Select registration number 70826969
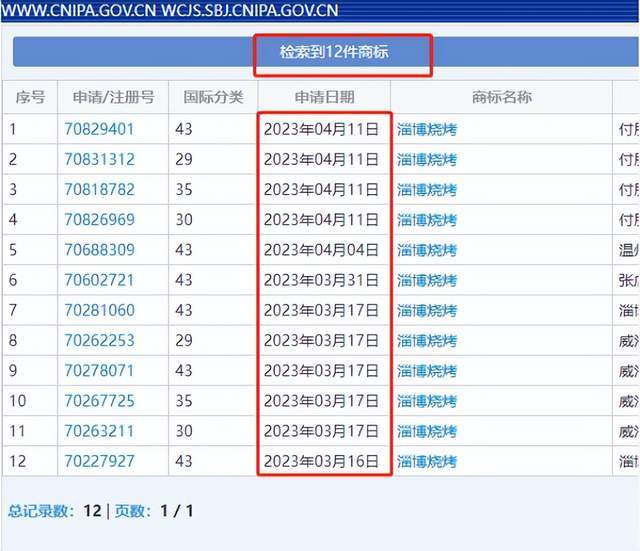 click(99, 219)
